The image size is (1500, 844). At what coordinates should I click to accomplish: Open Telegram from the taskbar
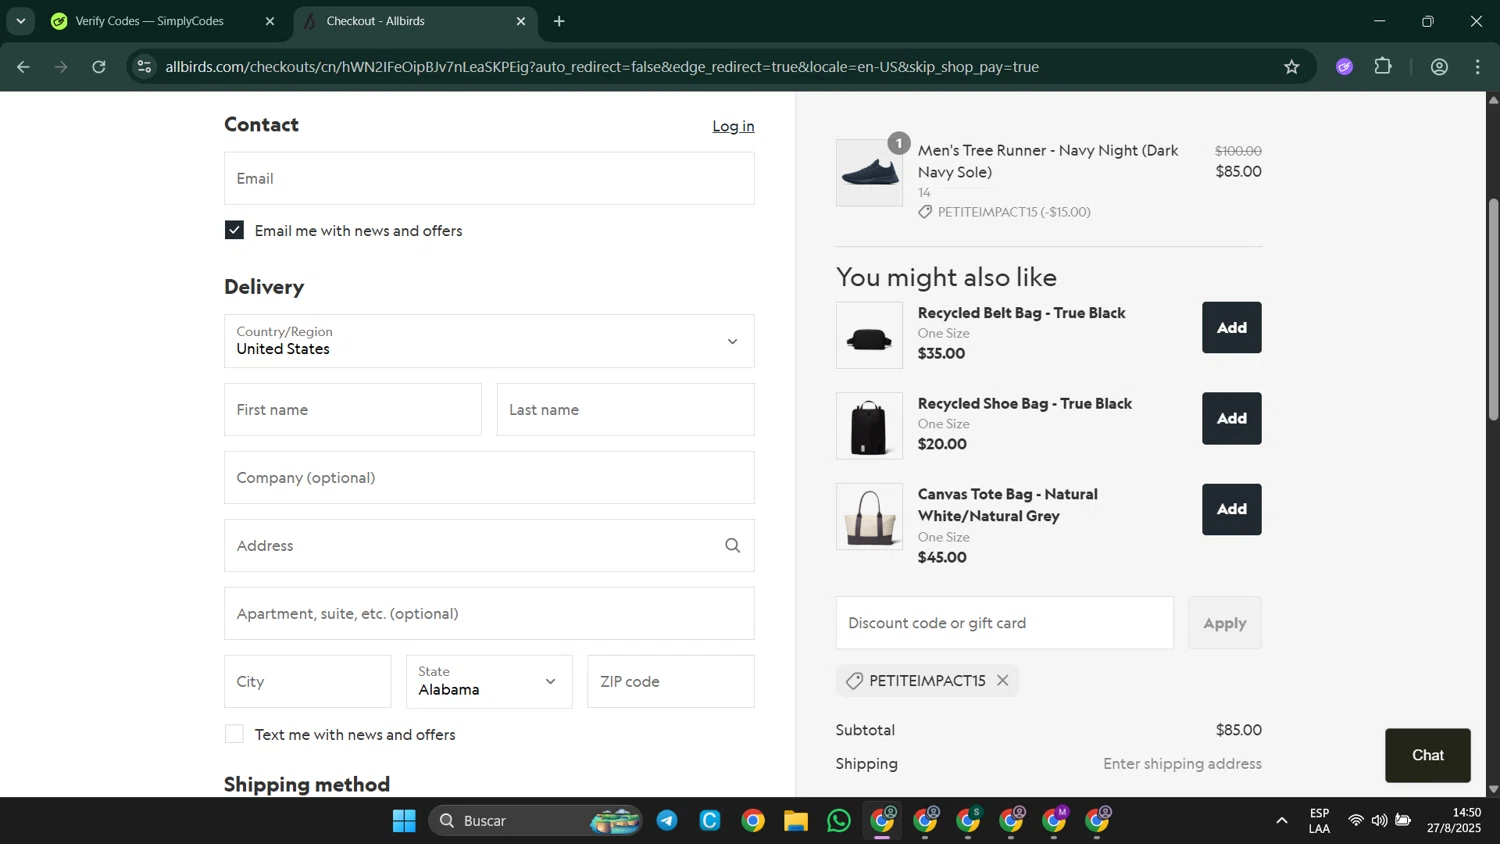667,821
